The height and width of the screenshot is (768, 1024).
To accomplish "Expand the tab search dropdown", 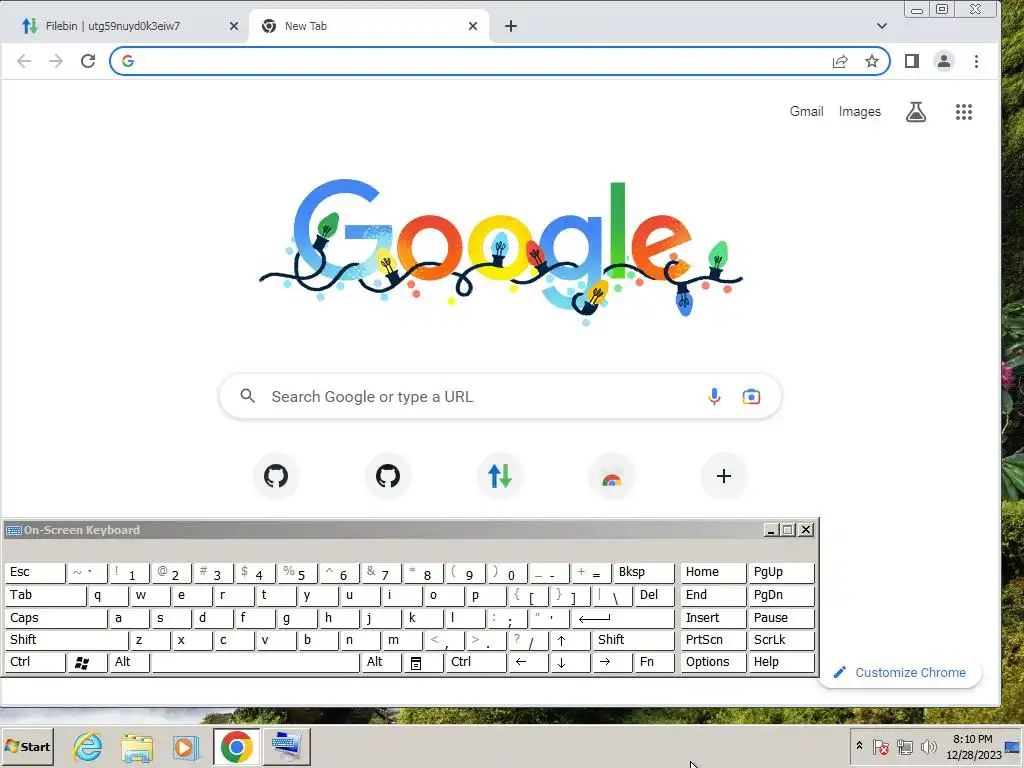I will 882,26.
